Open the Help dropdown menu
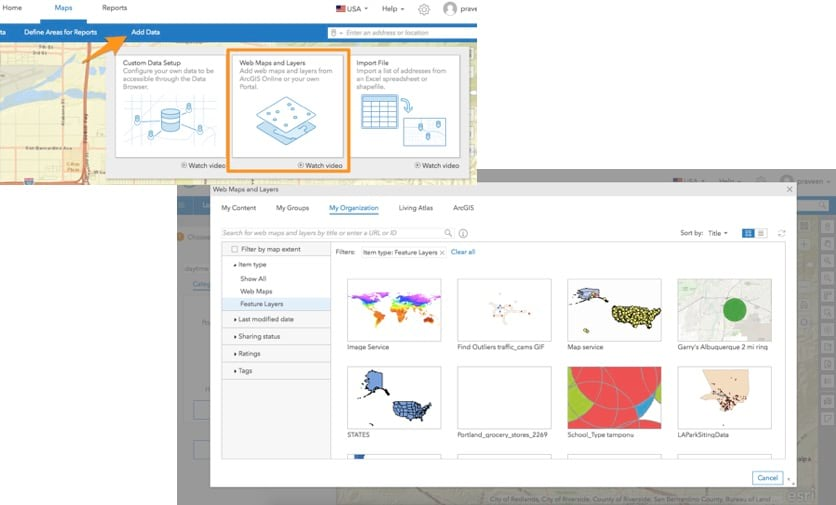This screenshot has width=836, height=505. pyautogui.click(x=393, y=9)
